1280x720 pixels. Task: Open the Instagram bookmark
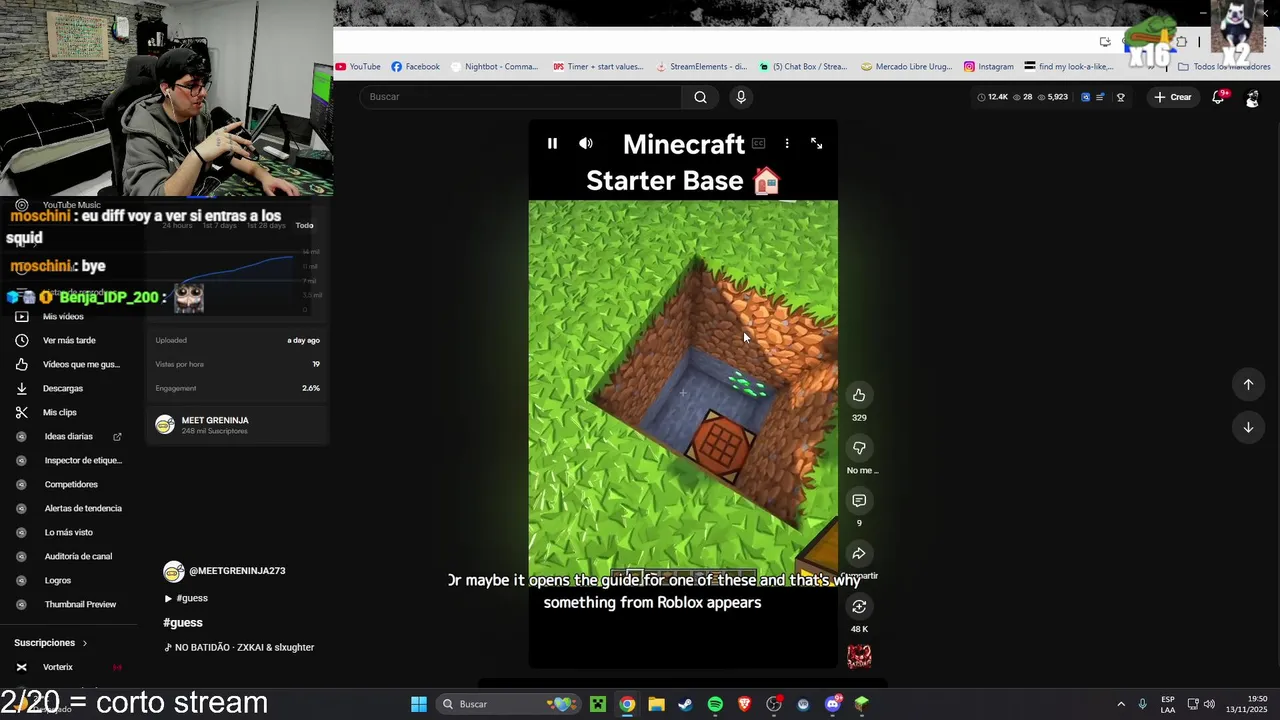coord(989,67)
